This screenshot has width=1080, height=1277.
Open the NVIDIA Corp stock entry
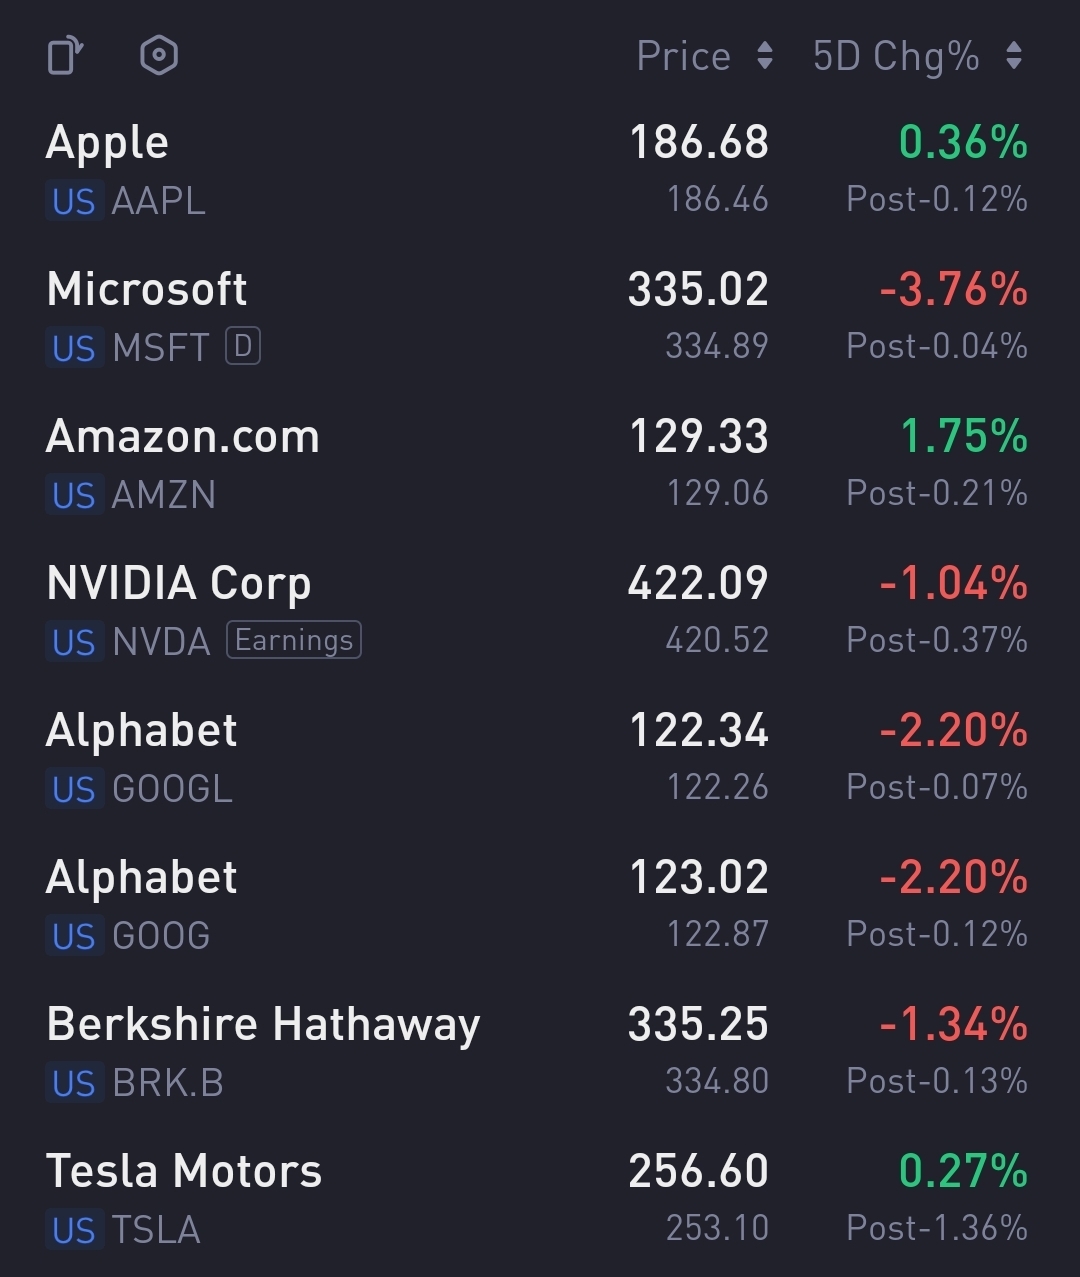point(179,584)
